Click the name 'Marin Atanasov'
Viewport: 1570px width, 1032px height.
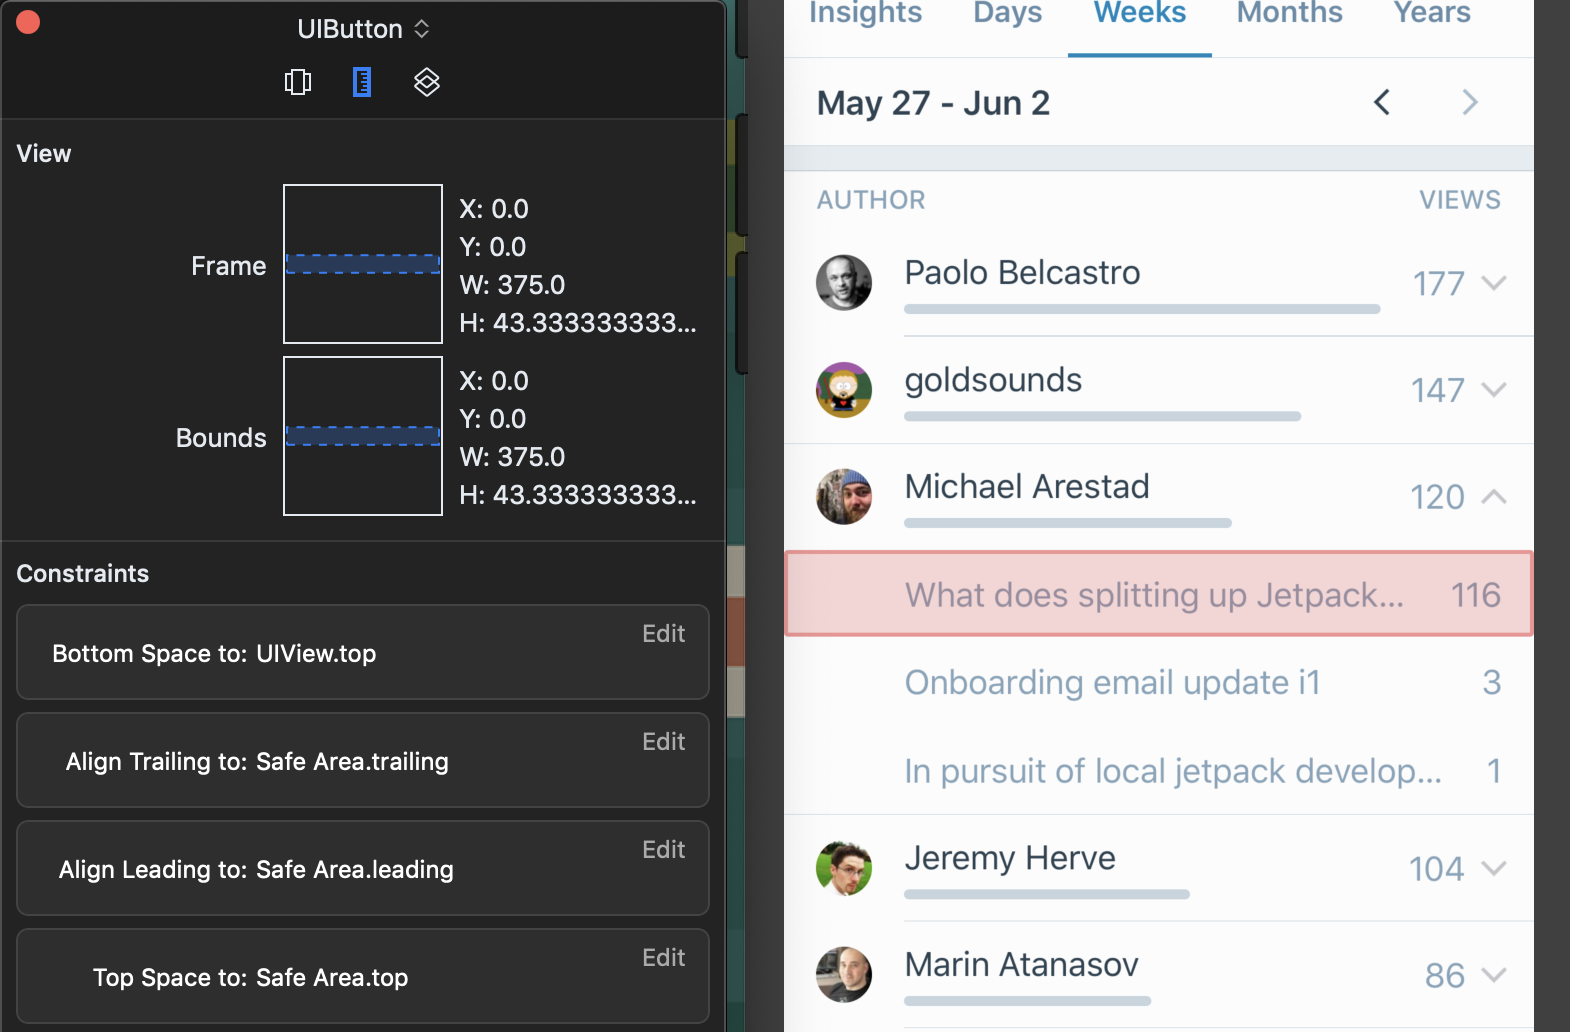coord(1021,965)
